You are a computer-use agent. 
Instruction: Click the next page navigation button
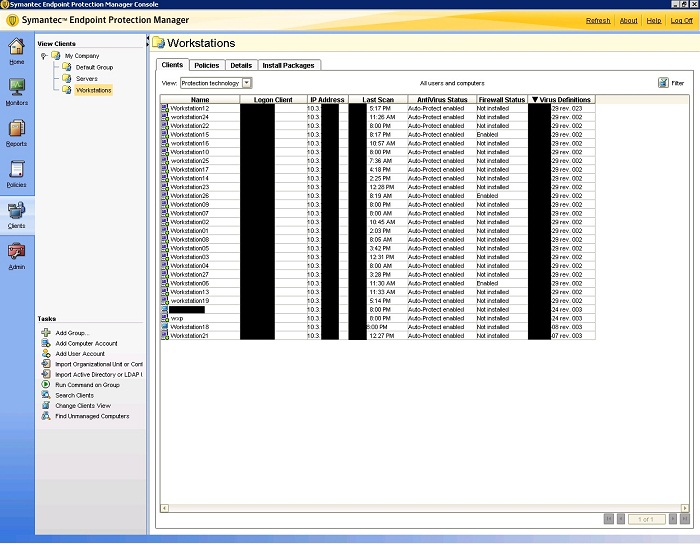point(672,519)
